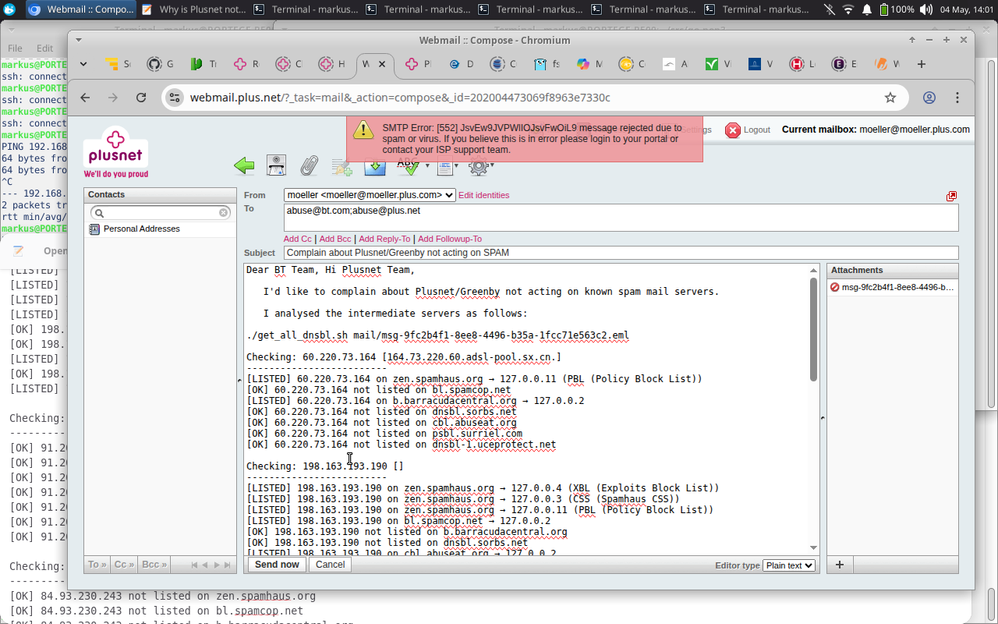
Task: Click the Cancel button
Action: pos(330,565)
